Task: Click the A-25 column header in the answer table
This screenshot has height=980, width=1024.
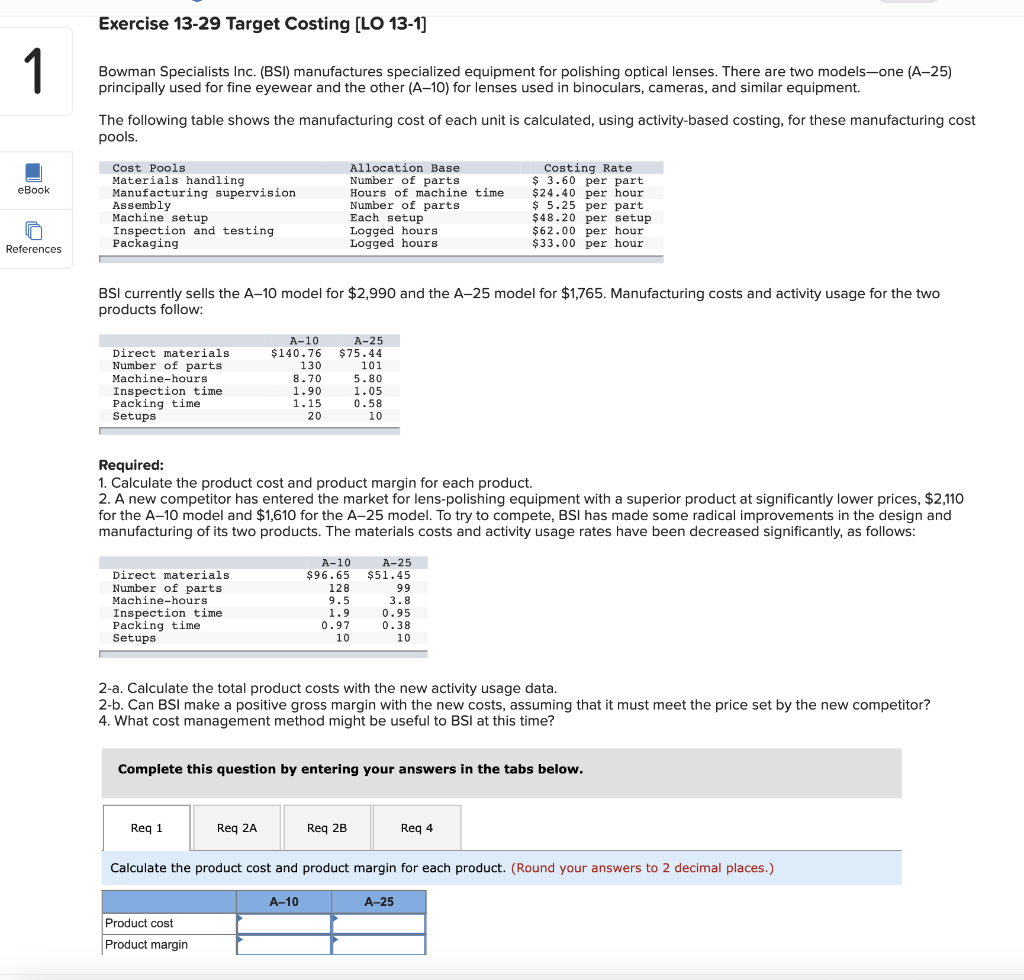Action: (x=379, y=901)
